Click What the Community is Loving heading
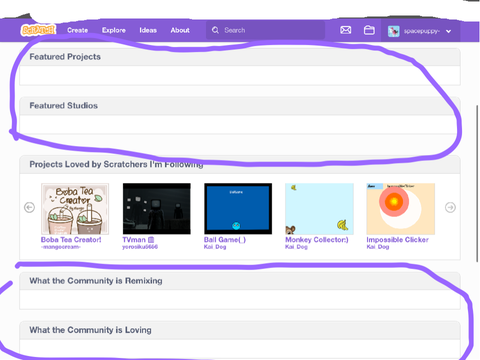The height and width of the screenshot is (360, 480). [x=90, y=330]
